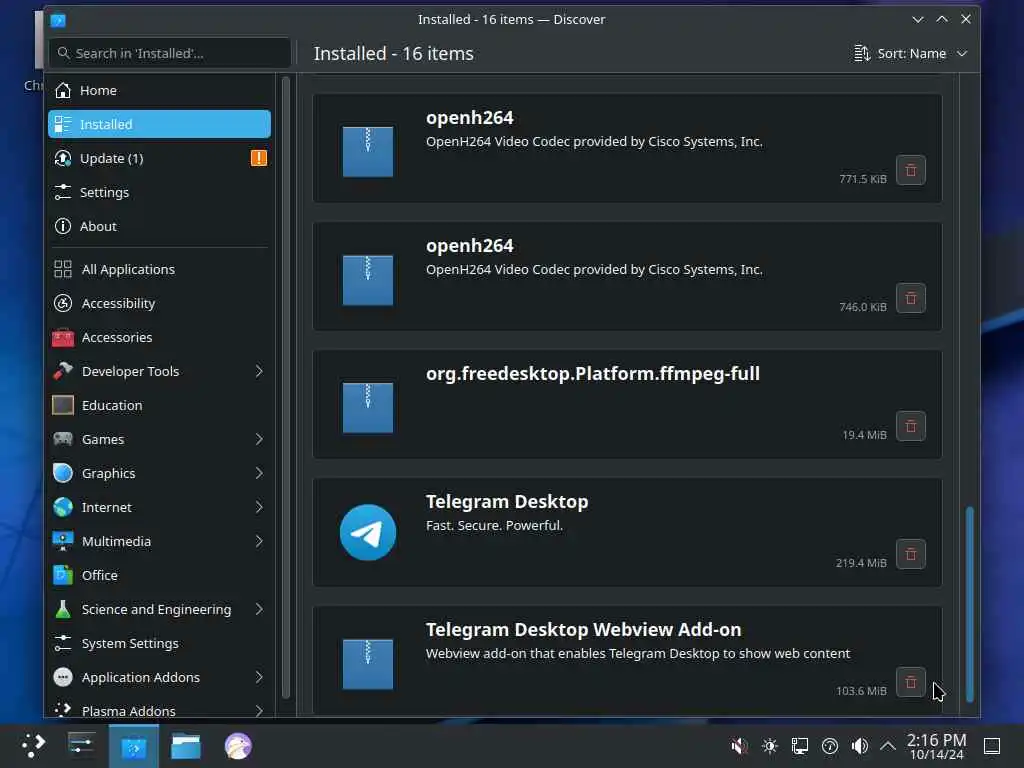
Task: Click the Telegram paper-plane app icon
Action: 368,532
